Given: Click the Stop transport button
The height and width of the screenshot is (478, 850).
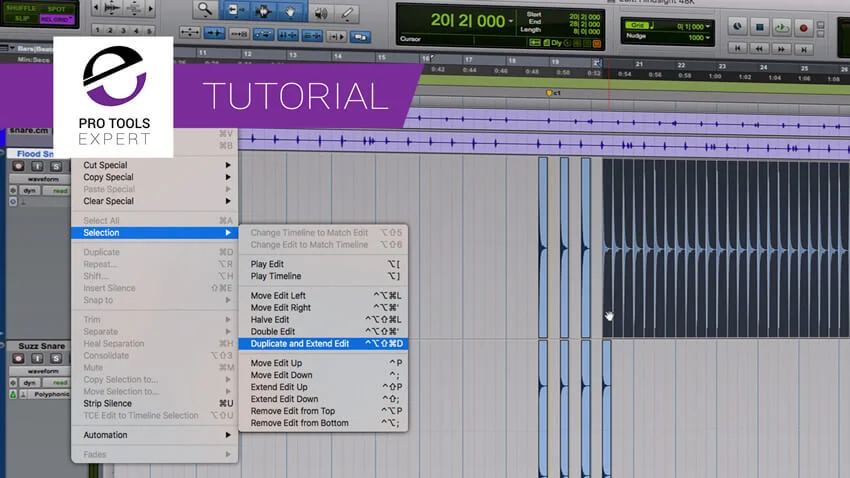Looking at the screenshot, I should coord(759,27).
